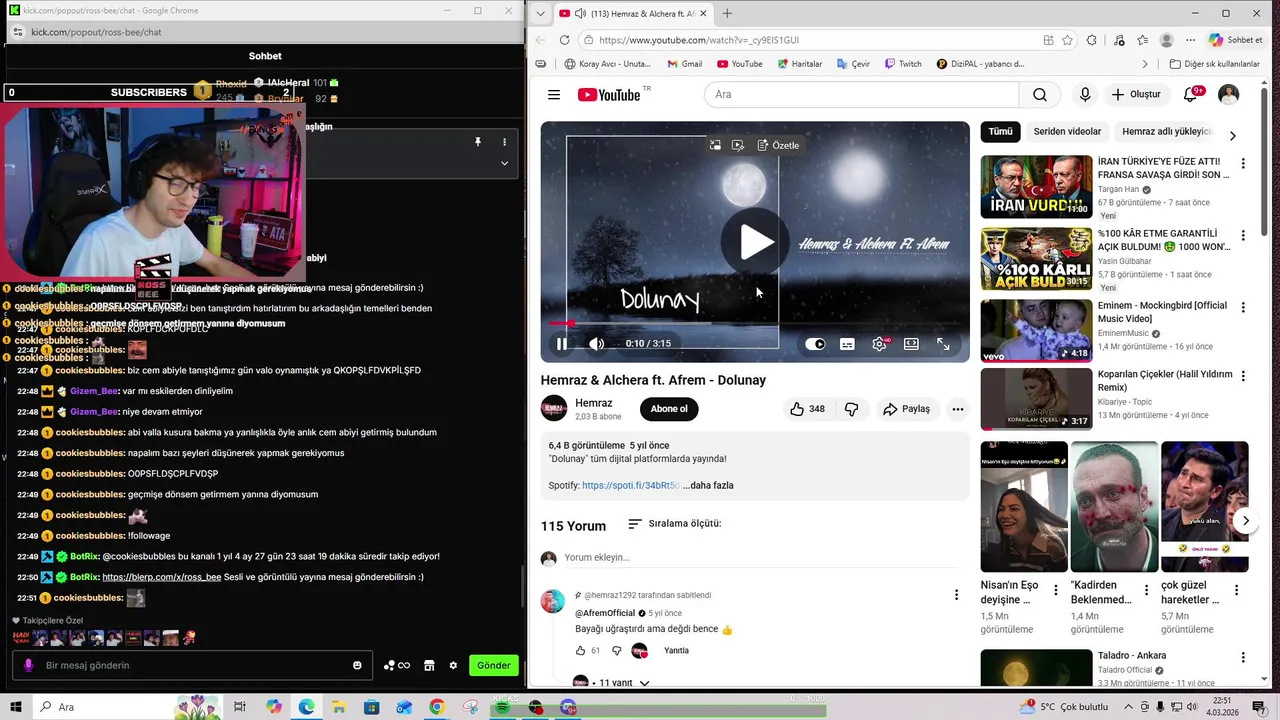Screen dimensions: 1280x720
Task: Collapse the pinned message chevron in Kick chat
Action: pos(504,163)
